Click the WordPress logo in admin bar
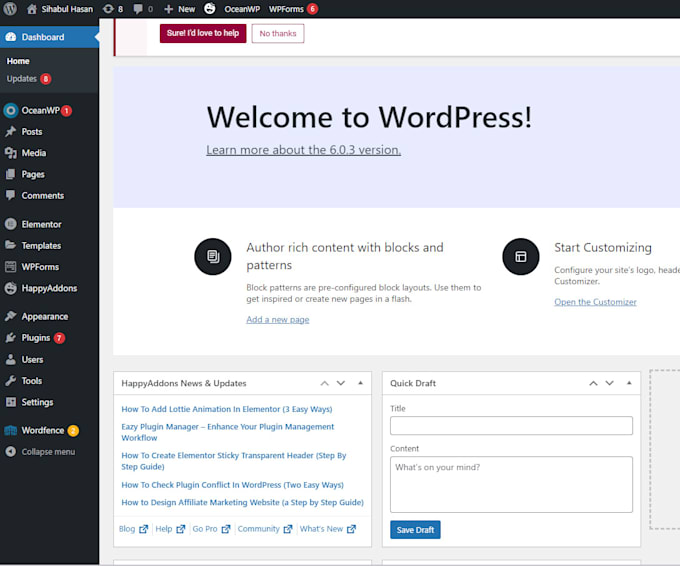This screenshot has width=680, height=566. click(x=10, y=9)
